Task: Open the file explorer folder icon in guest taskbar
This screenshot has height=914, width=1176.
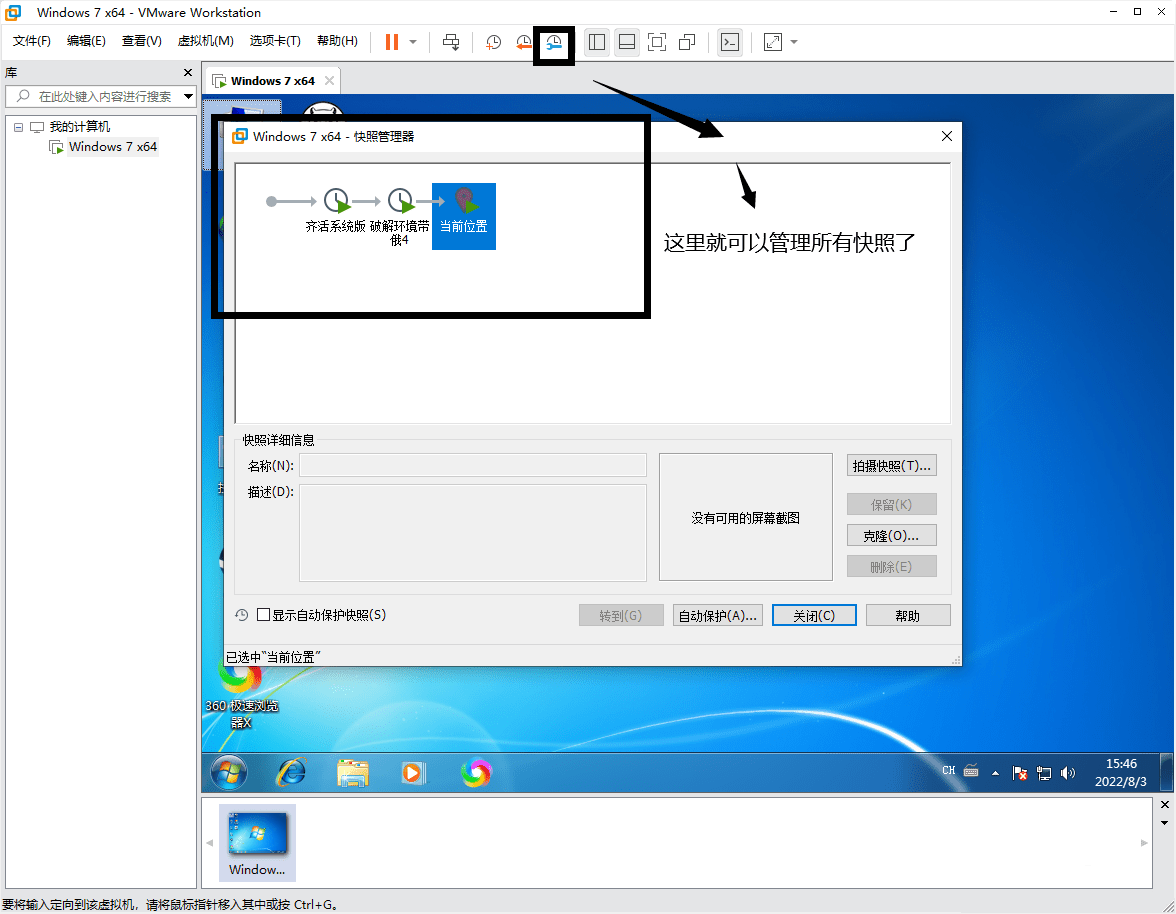Action: [352, 773]
